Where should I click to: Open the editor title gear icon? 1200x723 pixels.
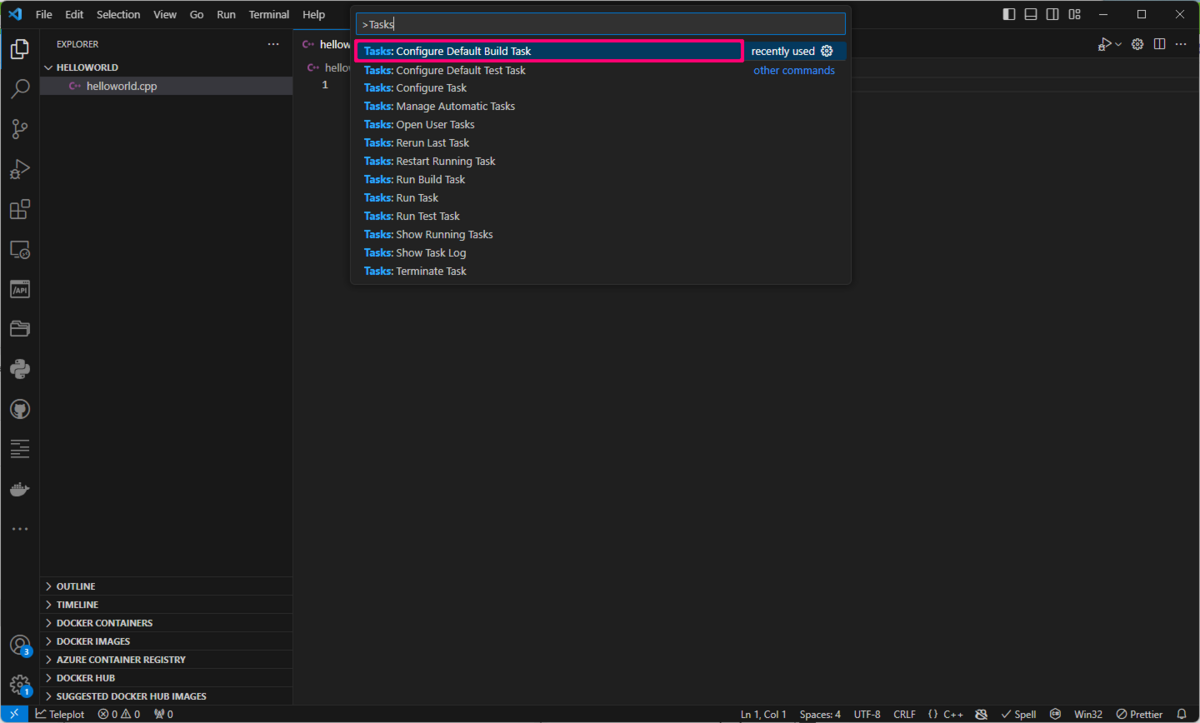tap(1137, 44)
